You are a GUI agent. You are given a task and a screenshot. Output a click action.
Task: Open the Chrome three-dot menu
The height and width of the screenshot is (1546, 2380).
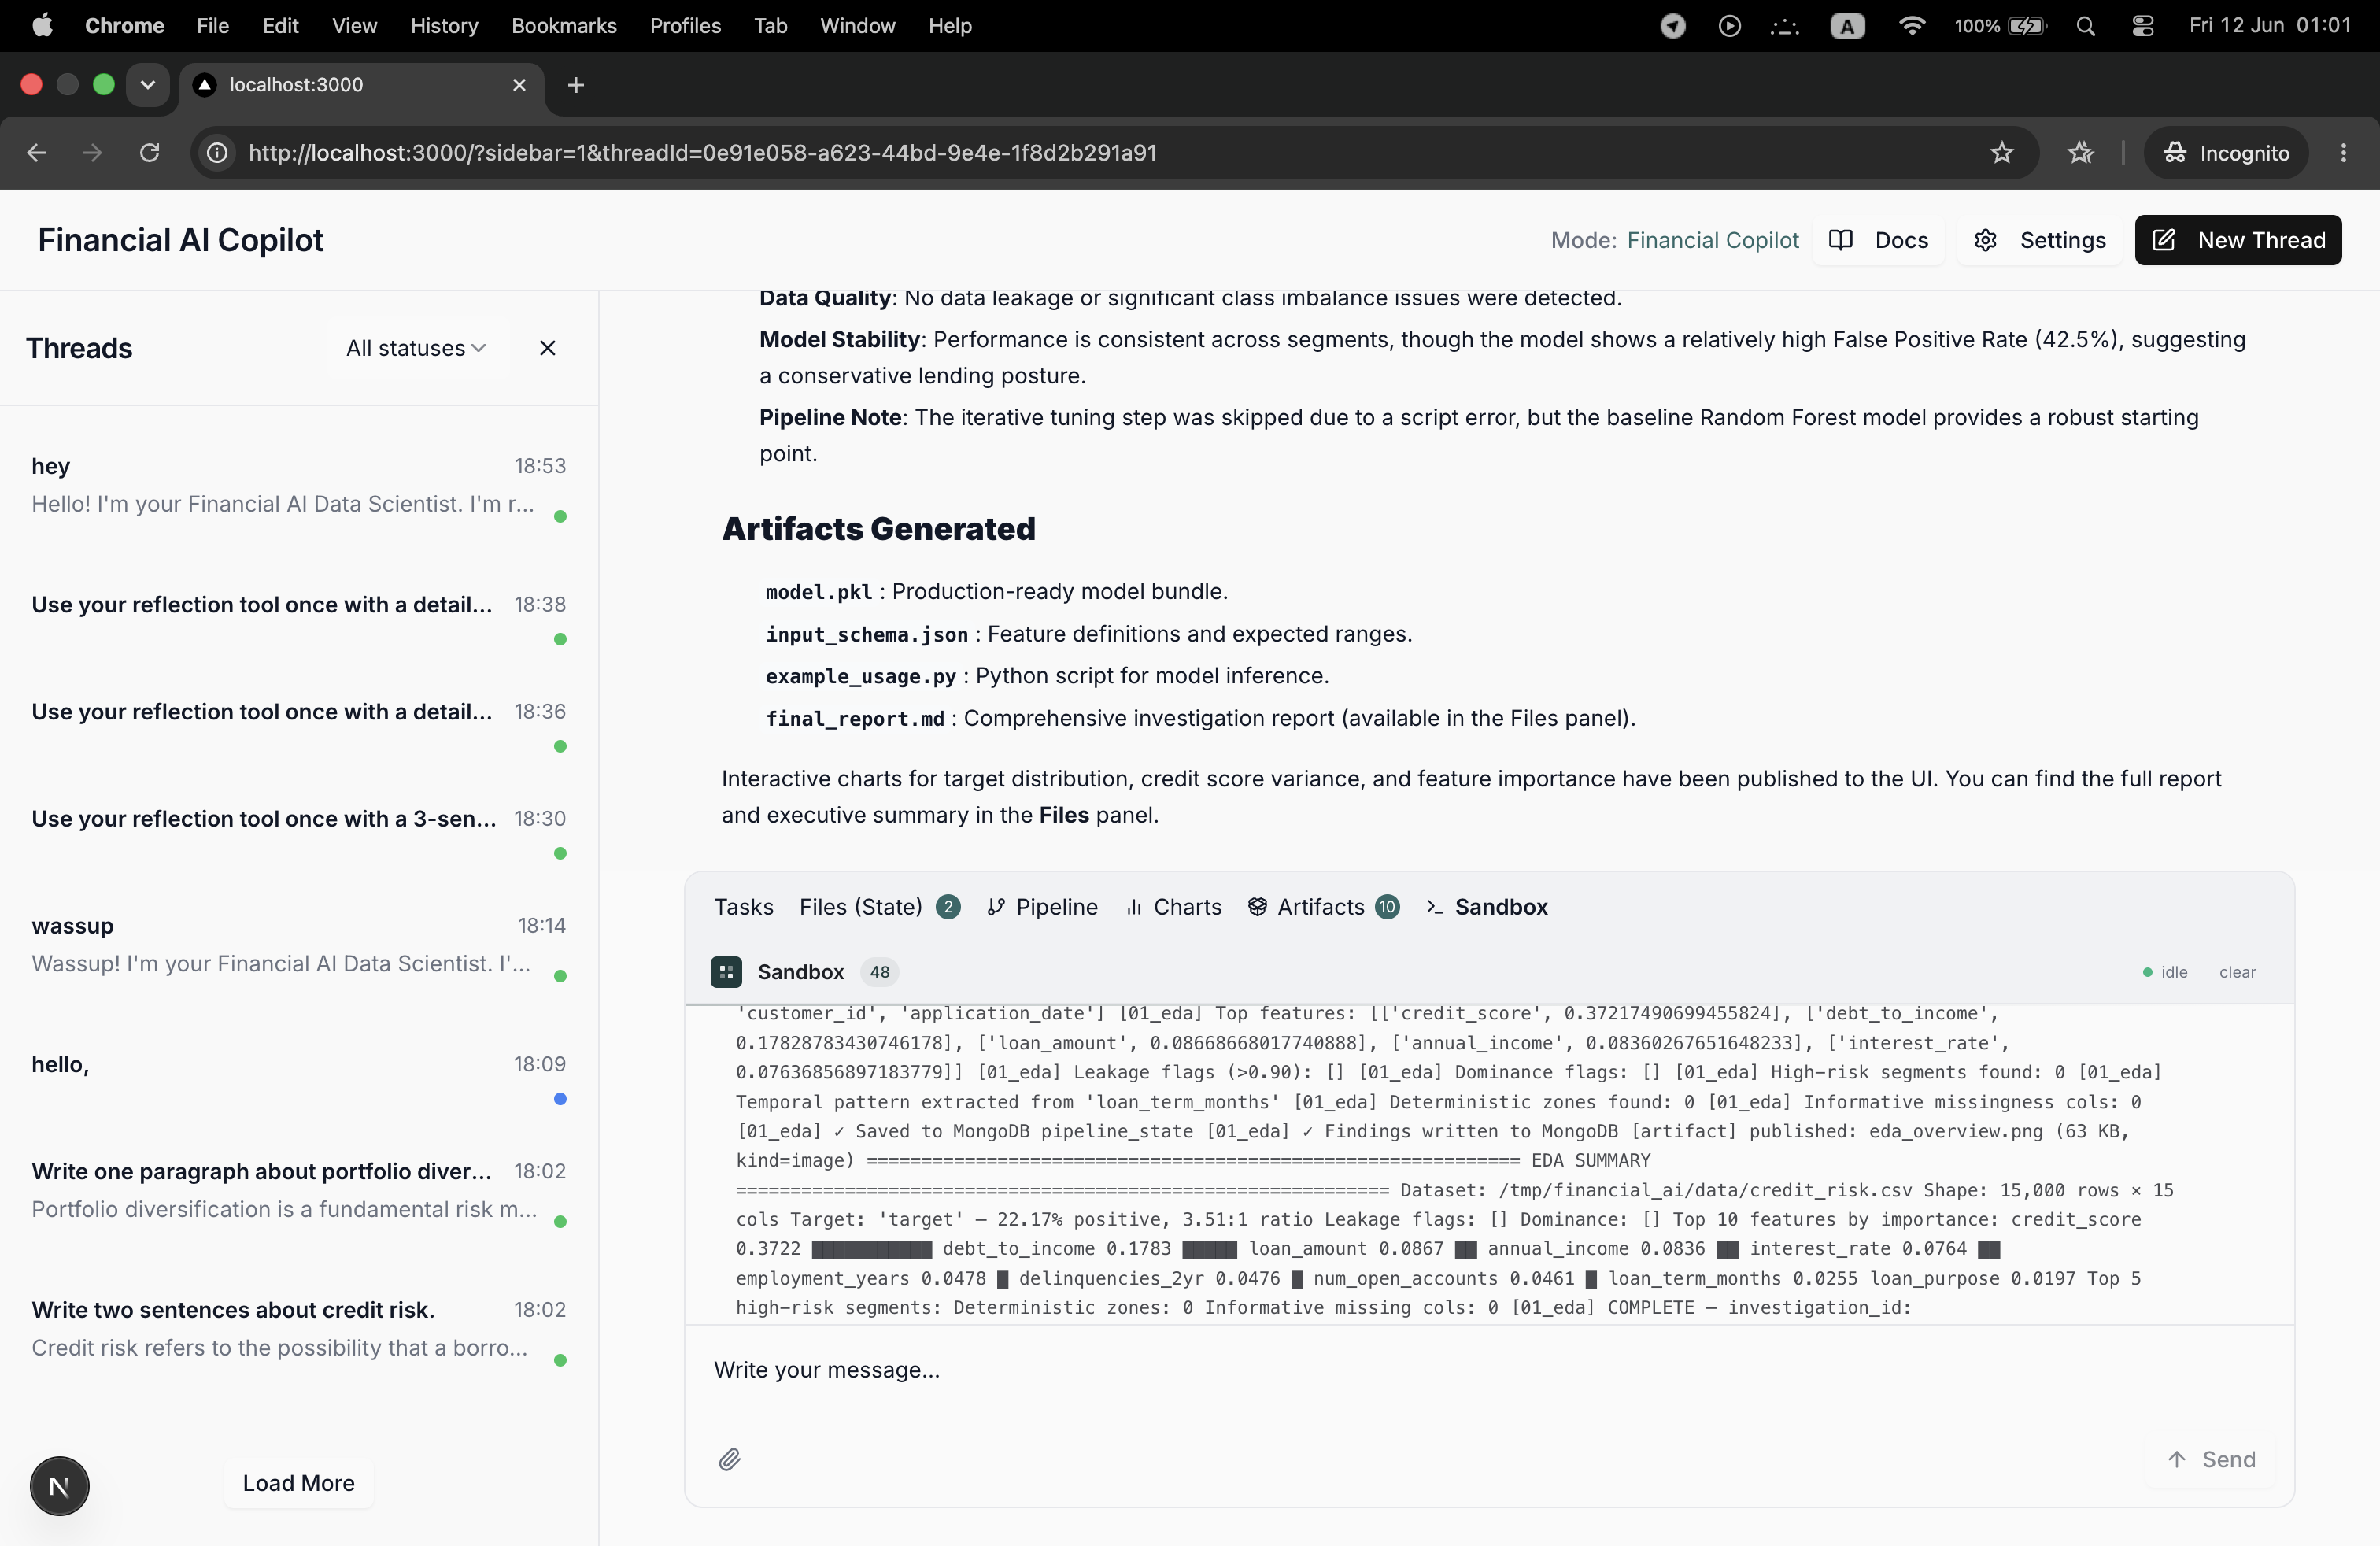point(2343,152)
